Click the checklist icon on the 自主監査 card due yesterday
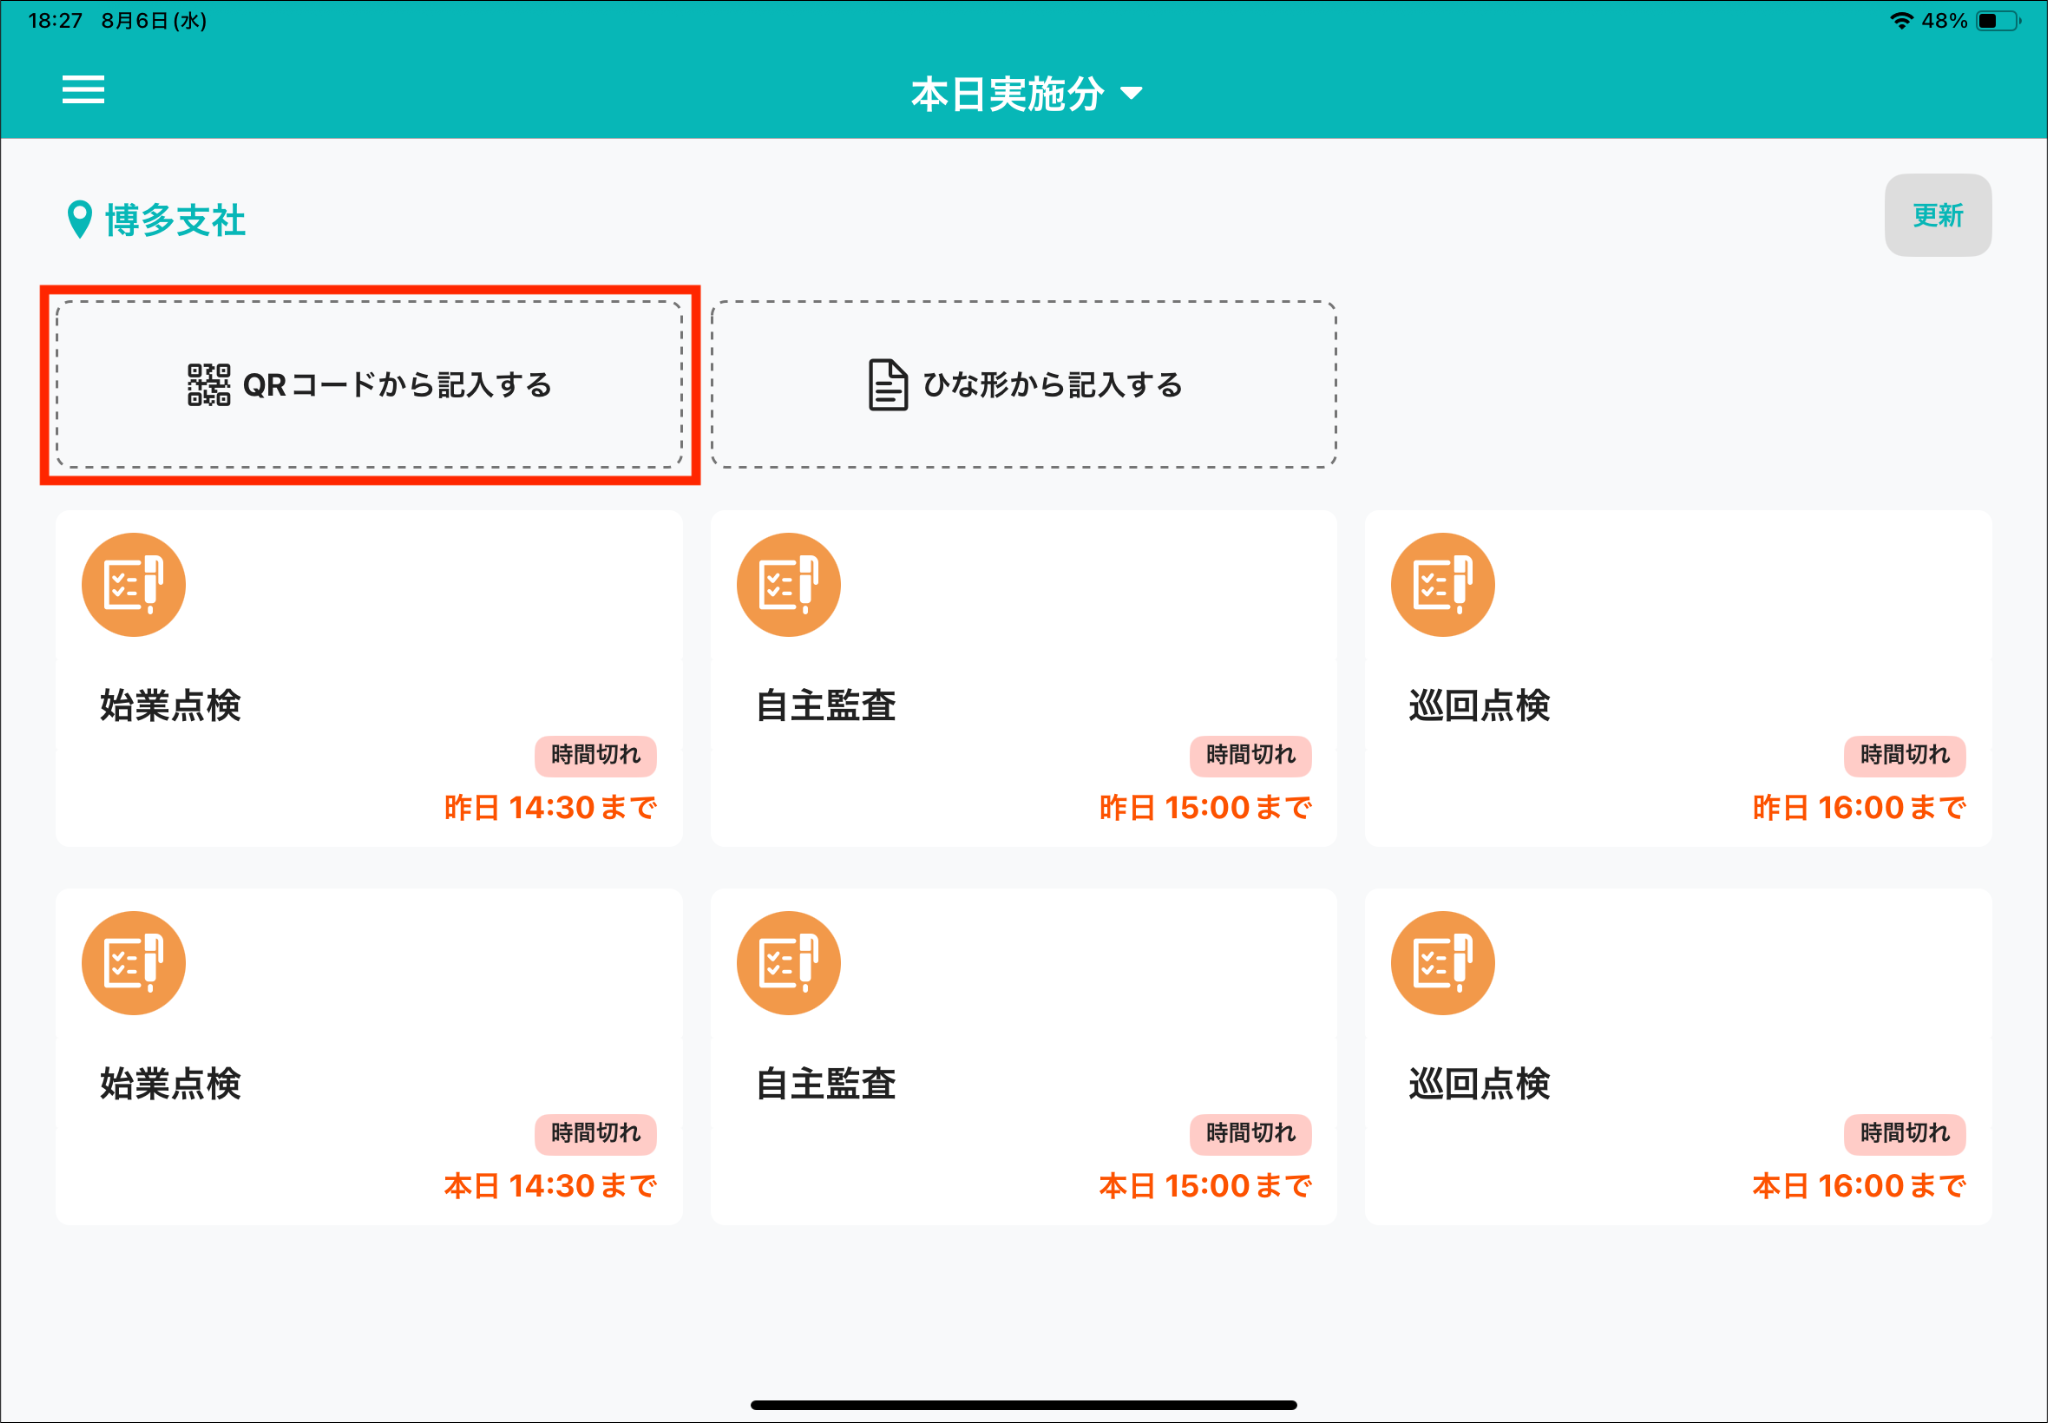 [x=788, y=585]
